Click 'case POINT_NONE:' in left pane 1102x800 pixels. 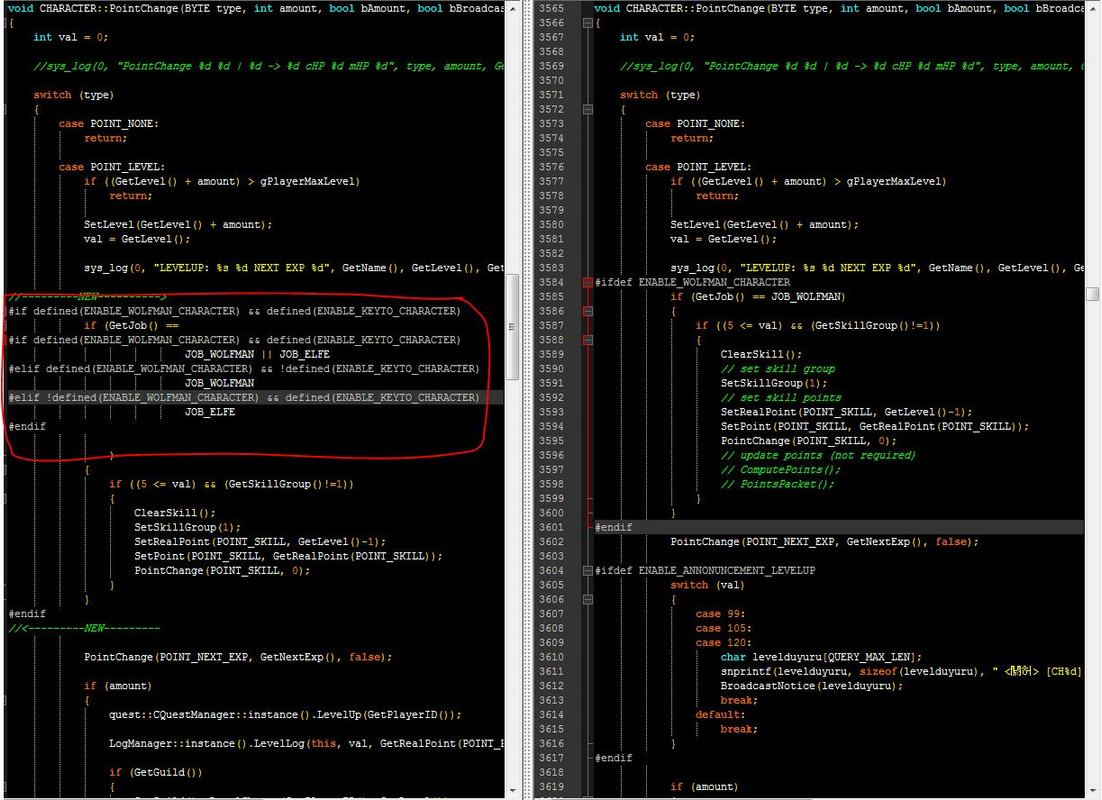point(109,124)
